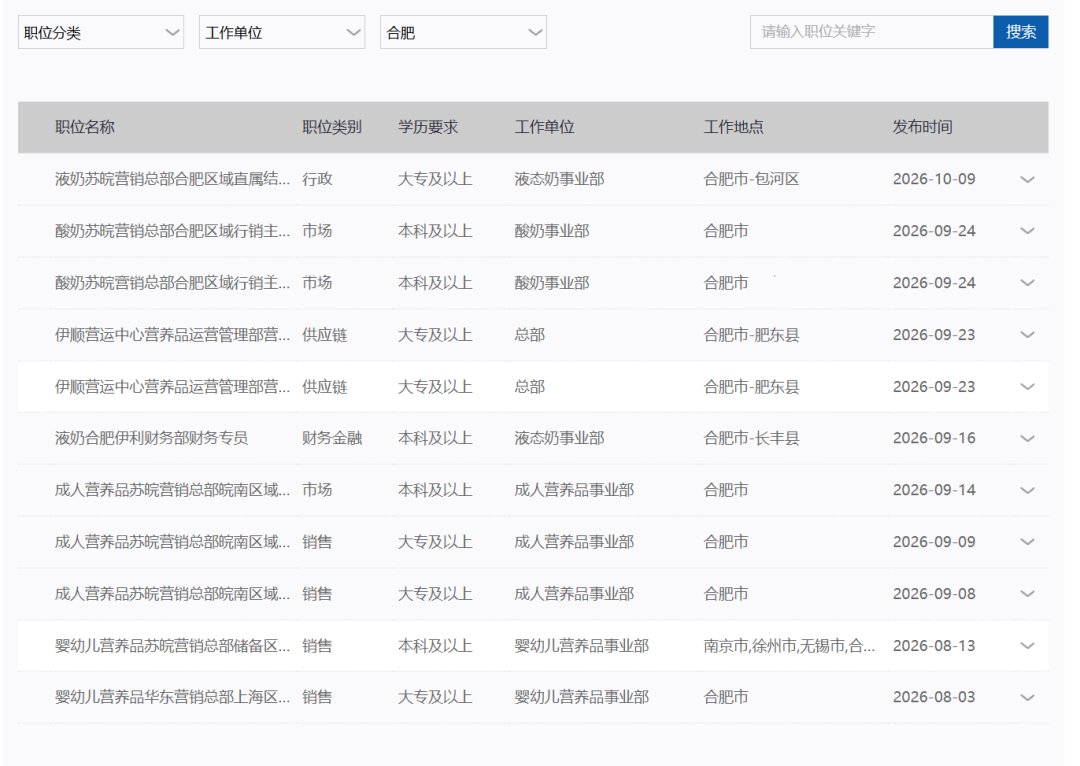Click the date 2026-10-09
The height and width of the screenshot is (766, 1080).
click(934, 179)
